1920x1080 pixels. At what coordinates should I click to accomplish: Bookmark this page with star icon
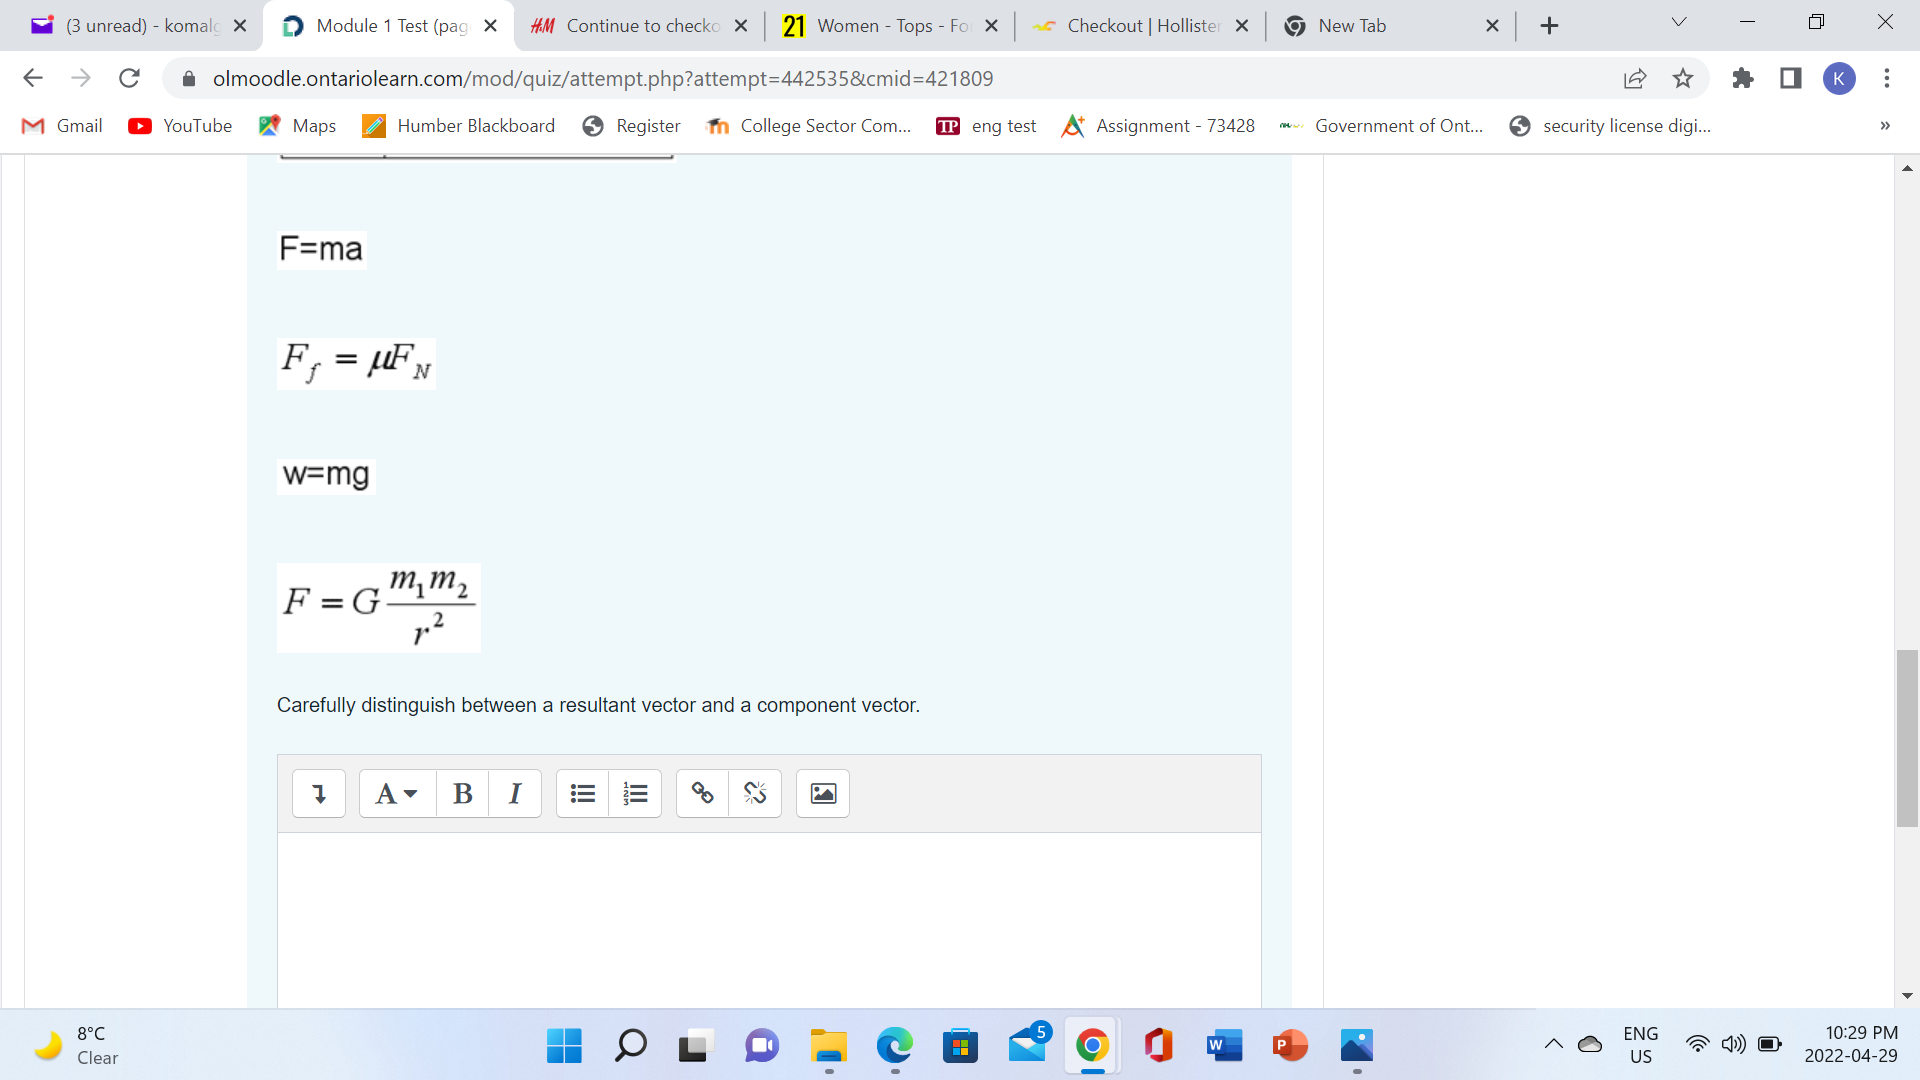[x=1683, y=78]
